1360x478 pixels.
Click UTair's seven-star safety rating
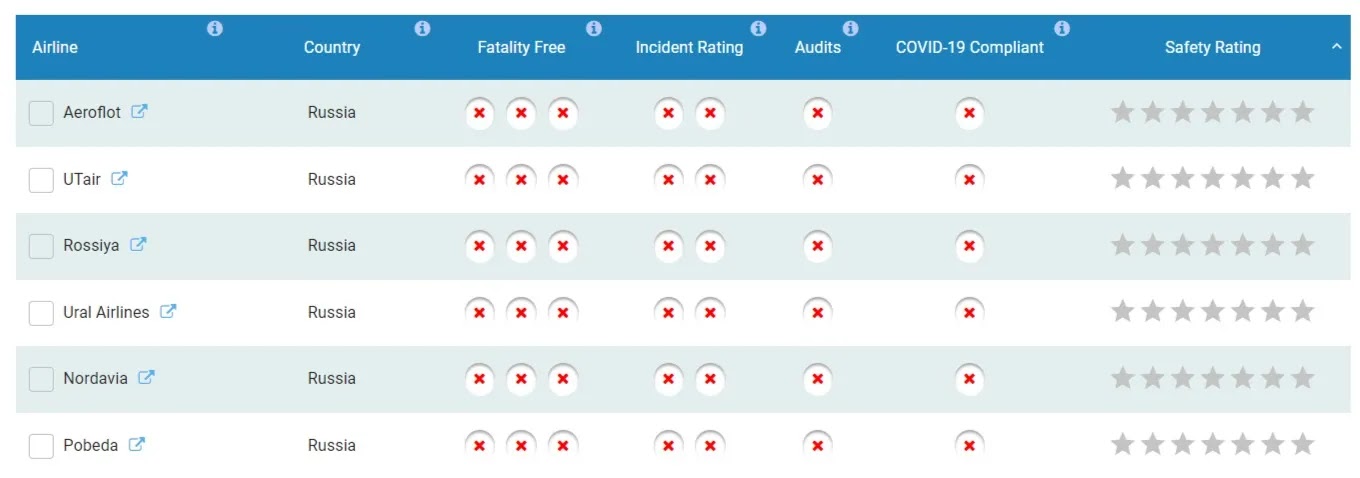(x=1212, y=179)
